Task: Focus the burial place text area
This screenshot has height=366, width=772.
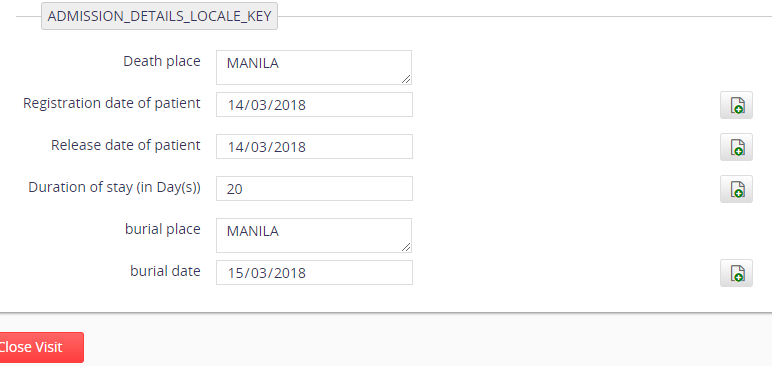Action: click(314, 235)
